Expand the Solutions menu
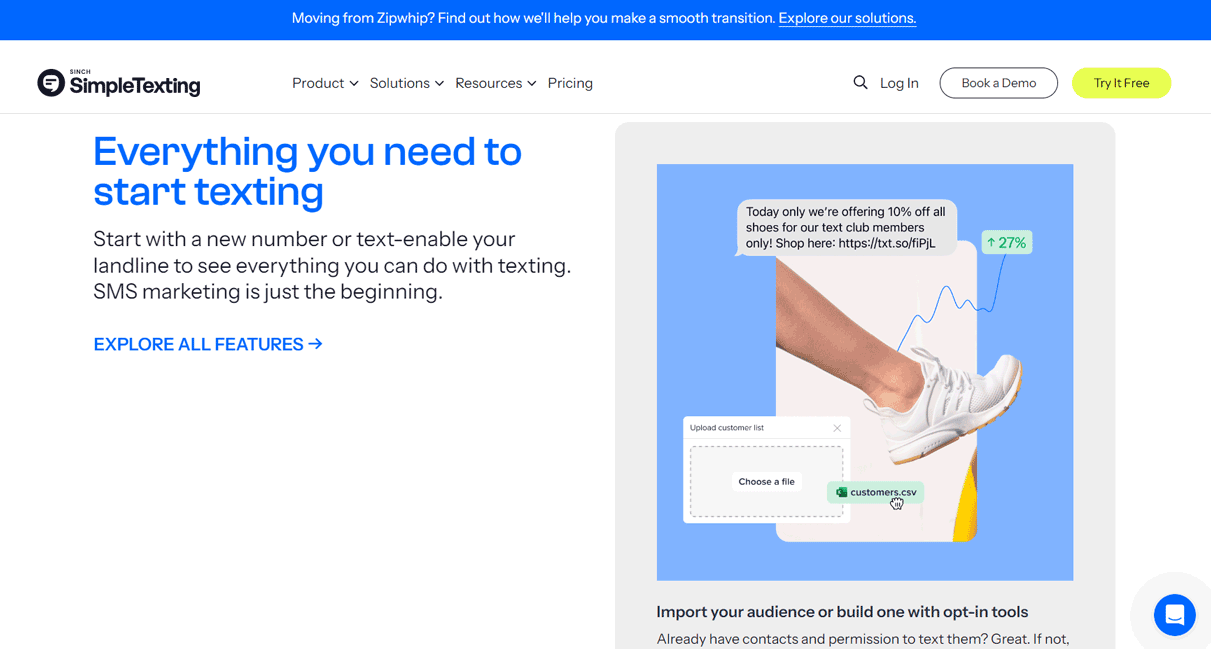The width and height of the screenshot is (1211, 649). [407, 83]
